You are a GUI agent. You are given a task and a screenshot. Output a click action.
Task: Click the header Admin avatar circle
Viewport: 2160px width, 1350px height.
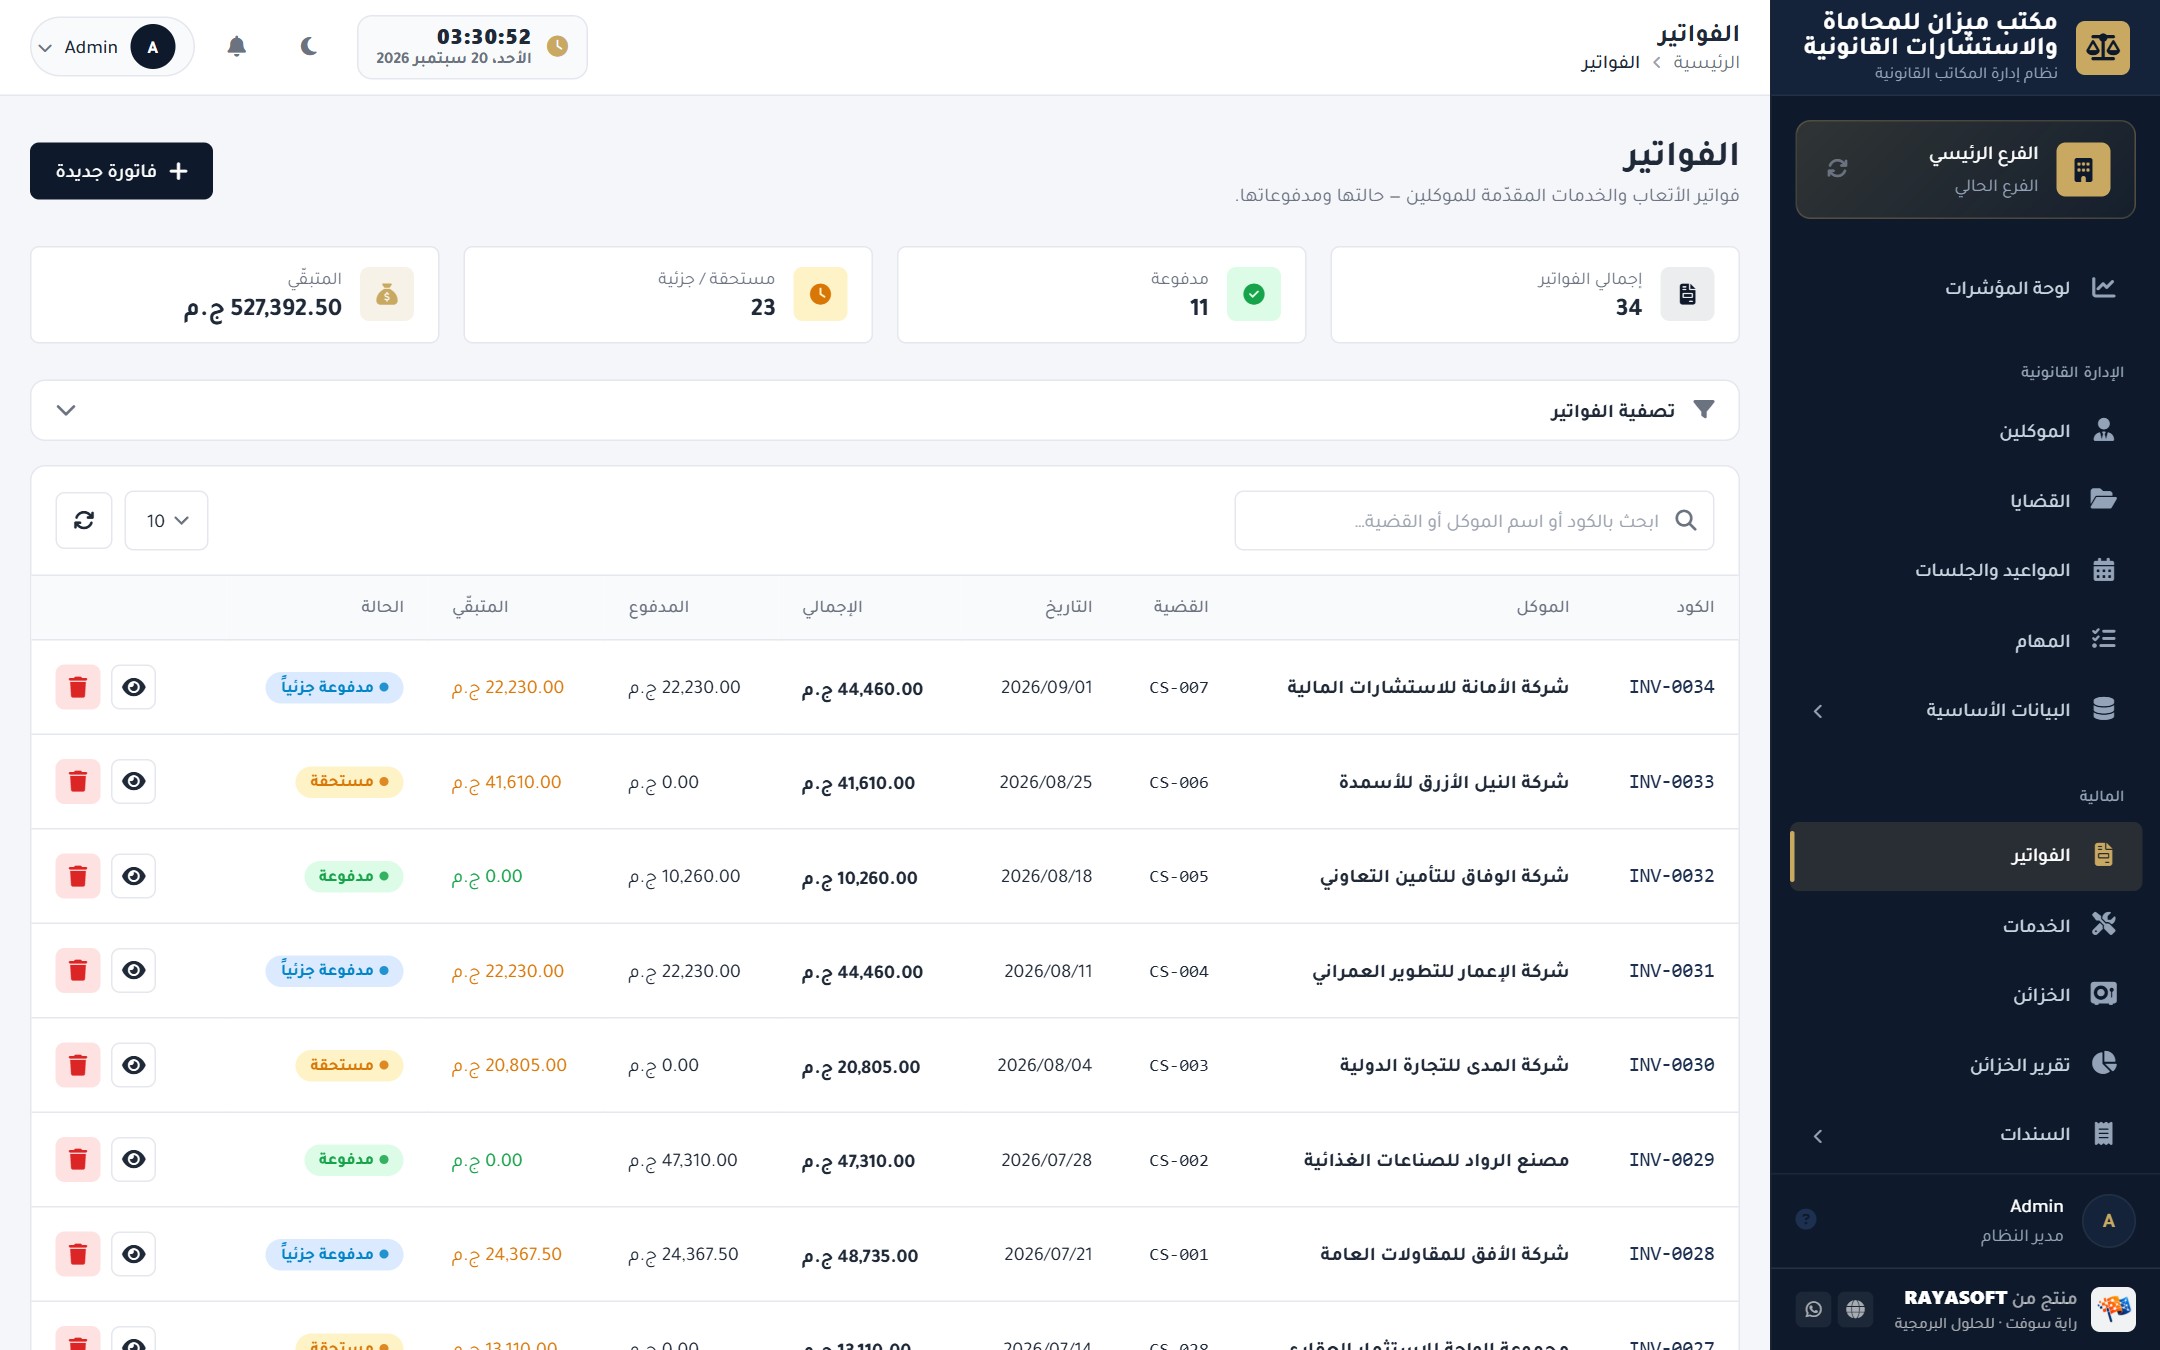(152, 47)
